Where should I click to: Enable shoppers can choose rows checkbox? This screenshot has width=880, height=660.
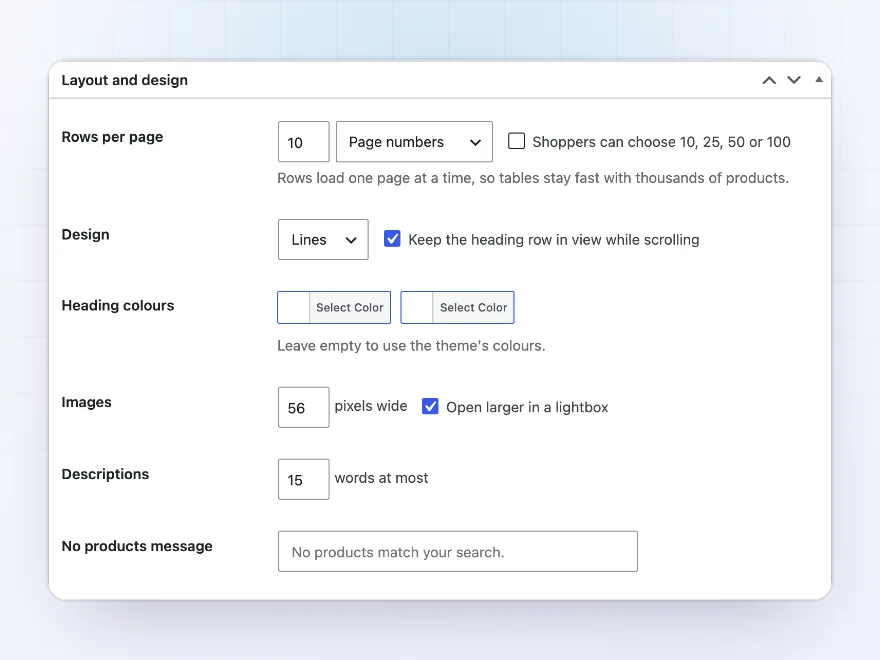(516, 141)
